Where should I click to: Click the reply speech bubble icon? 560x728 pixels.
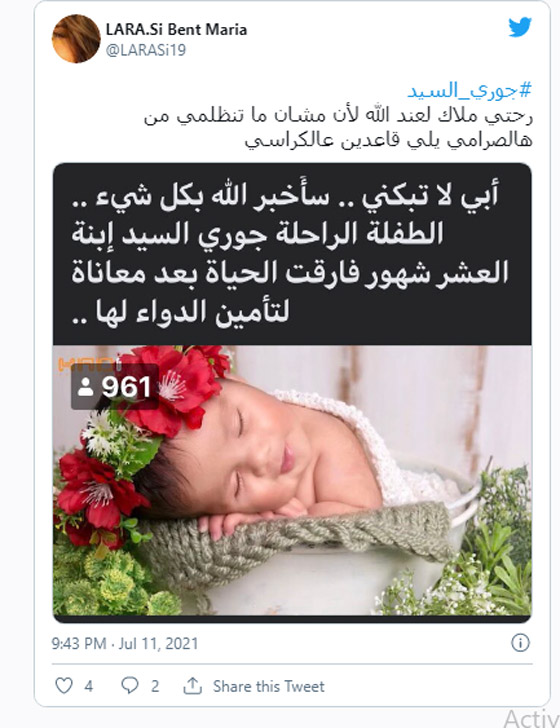click(x=130, y=685)
